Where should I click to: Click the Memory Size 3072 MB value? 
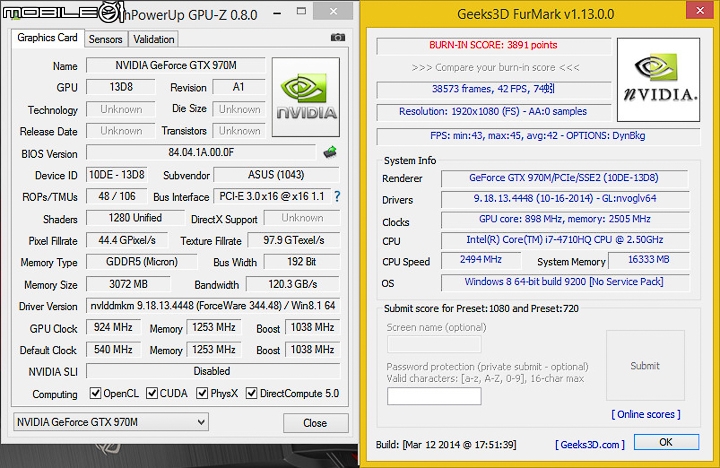(x=128, y=284)
